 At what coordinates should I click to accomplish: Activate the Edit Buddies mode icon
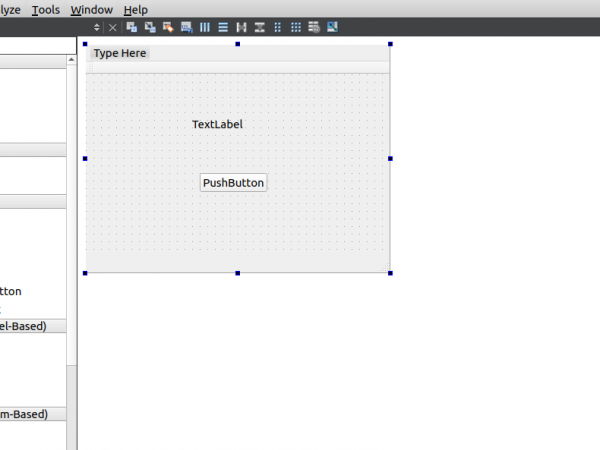click(x=168, y=27)
